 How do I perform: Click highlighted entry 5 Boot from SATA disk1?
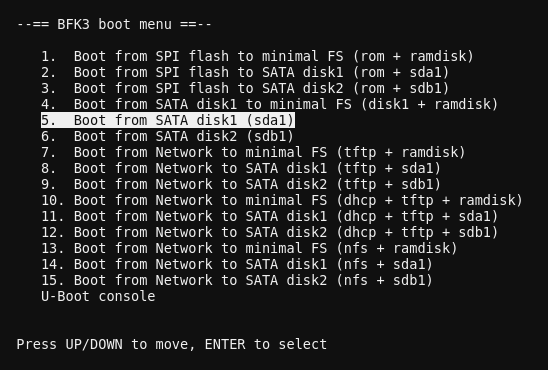click(168, 120)
